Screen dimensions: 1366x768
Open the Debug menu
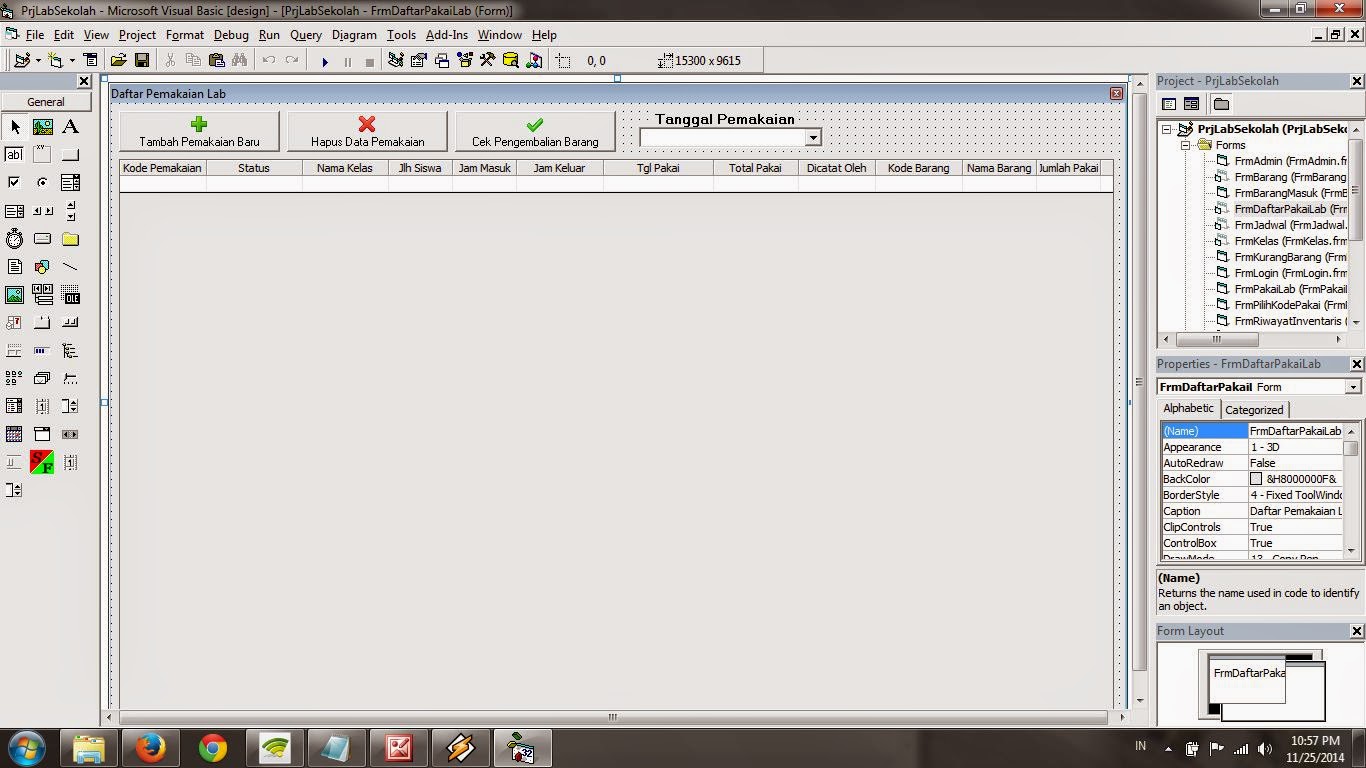pyautogui.click(x=231, y=34)
